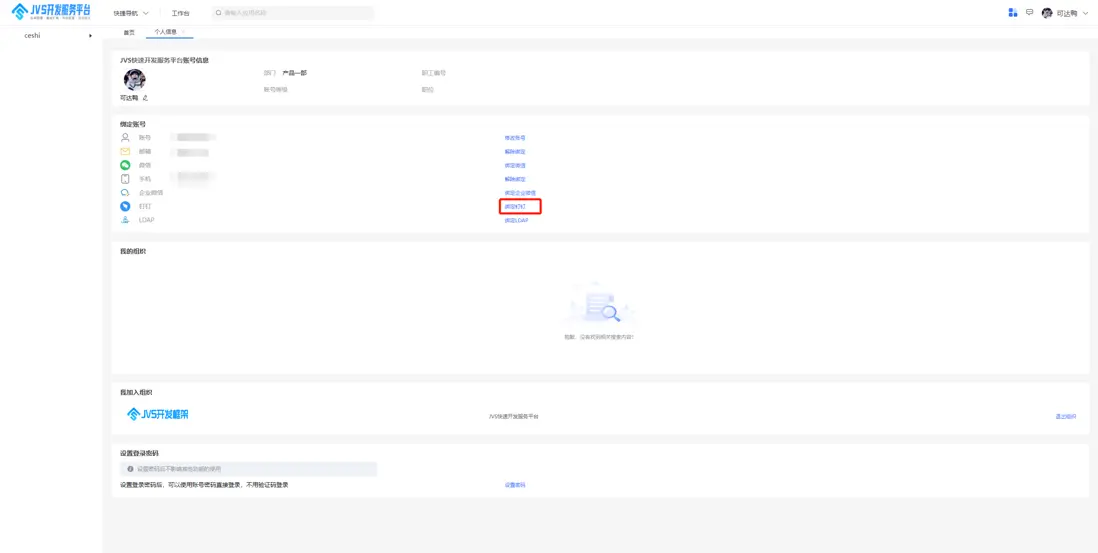Screen dimensions: 1098x553
Task: Close the 个人信息 tab with its x icon
Action: [x=183, y=32]
